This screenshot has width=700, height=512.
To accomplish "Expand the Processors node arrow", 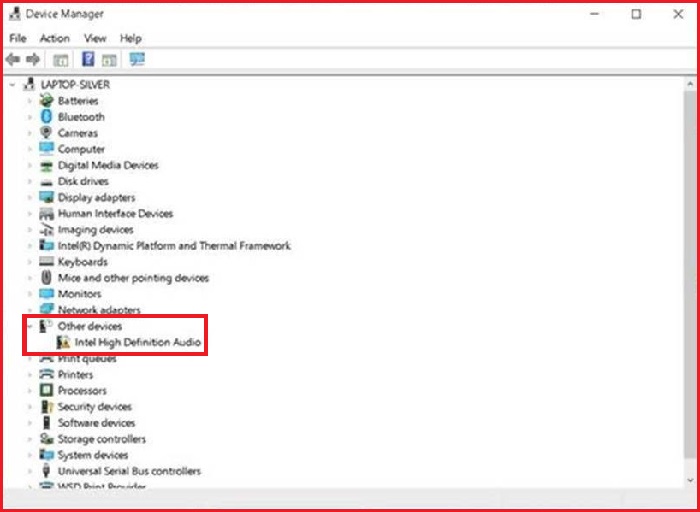I will coord(30,391).
